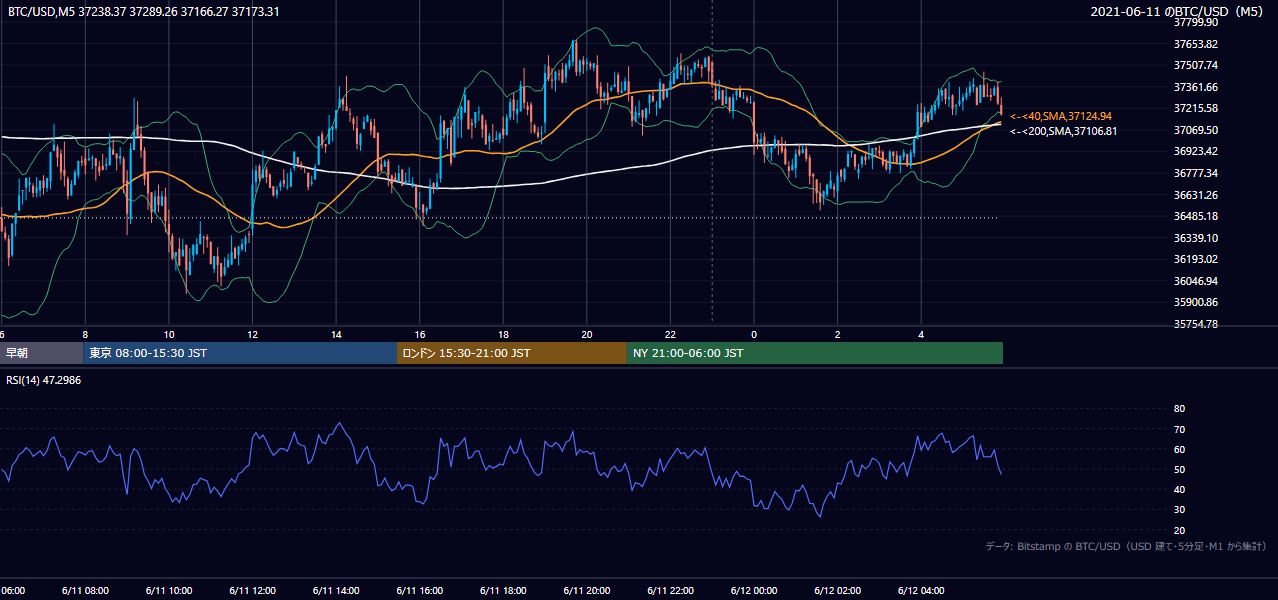Click hour tick 10 under the price chart

pyautogui.click(x=169, y=335)
